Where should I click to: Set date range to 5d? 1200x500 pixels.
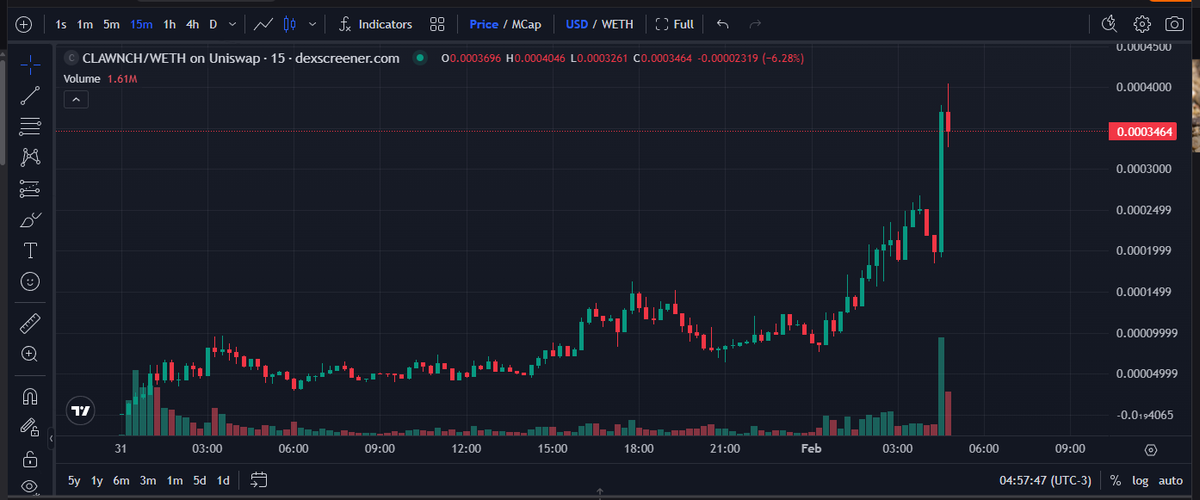click(x=200, y=480)
